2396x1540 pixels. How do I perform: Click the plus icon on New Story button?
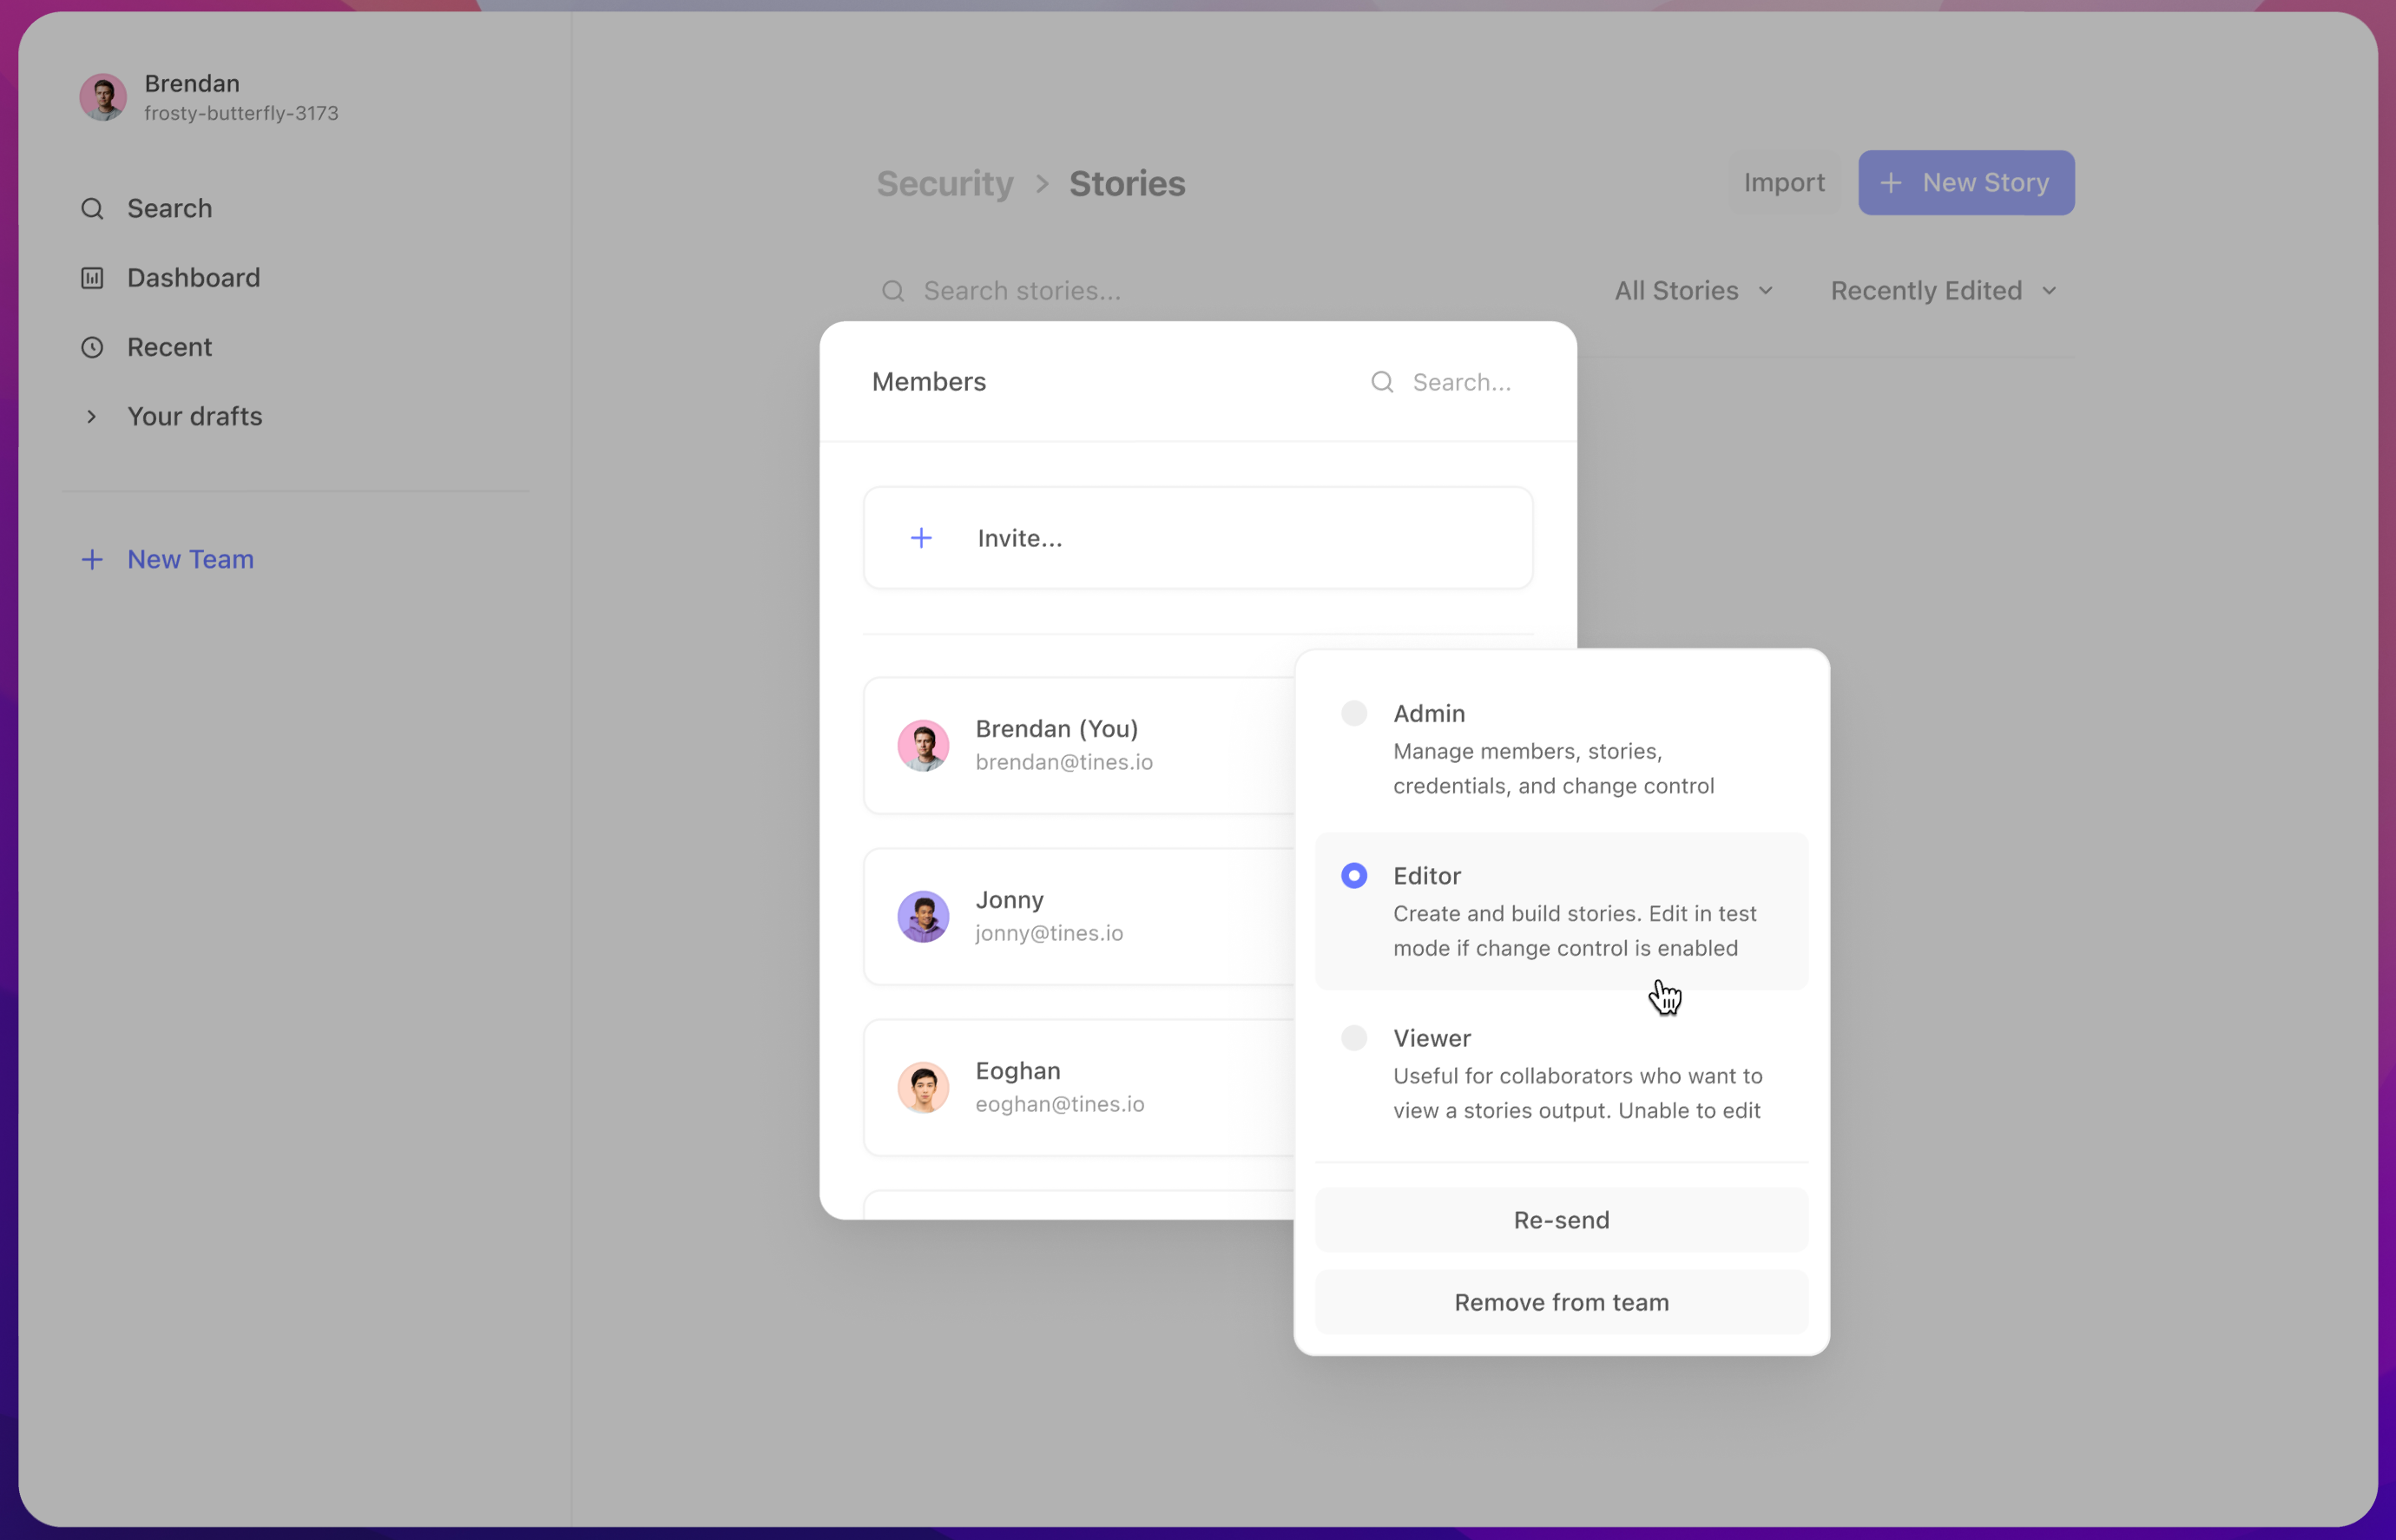pos(1891,183)
